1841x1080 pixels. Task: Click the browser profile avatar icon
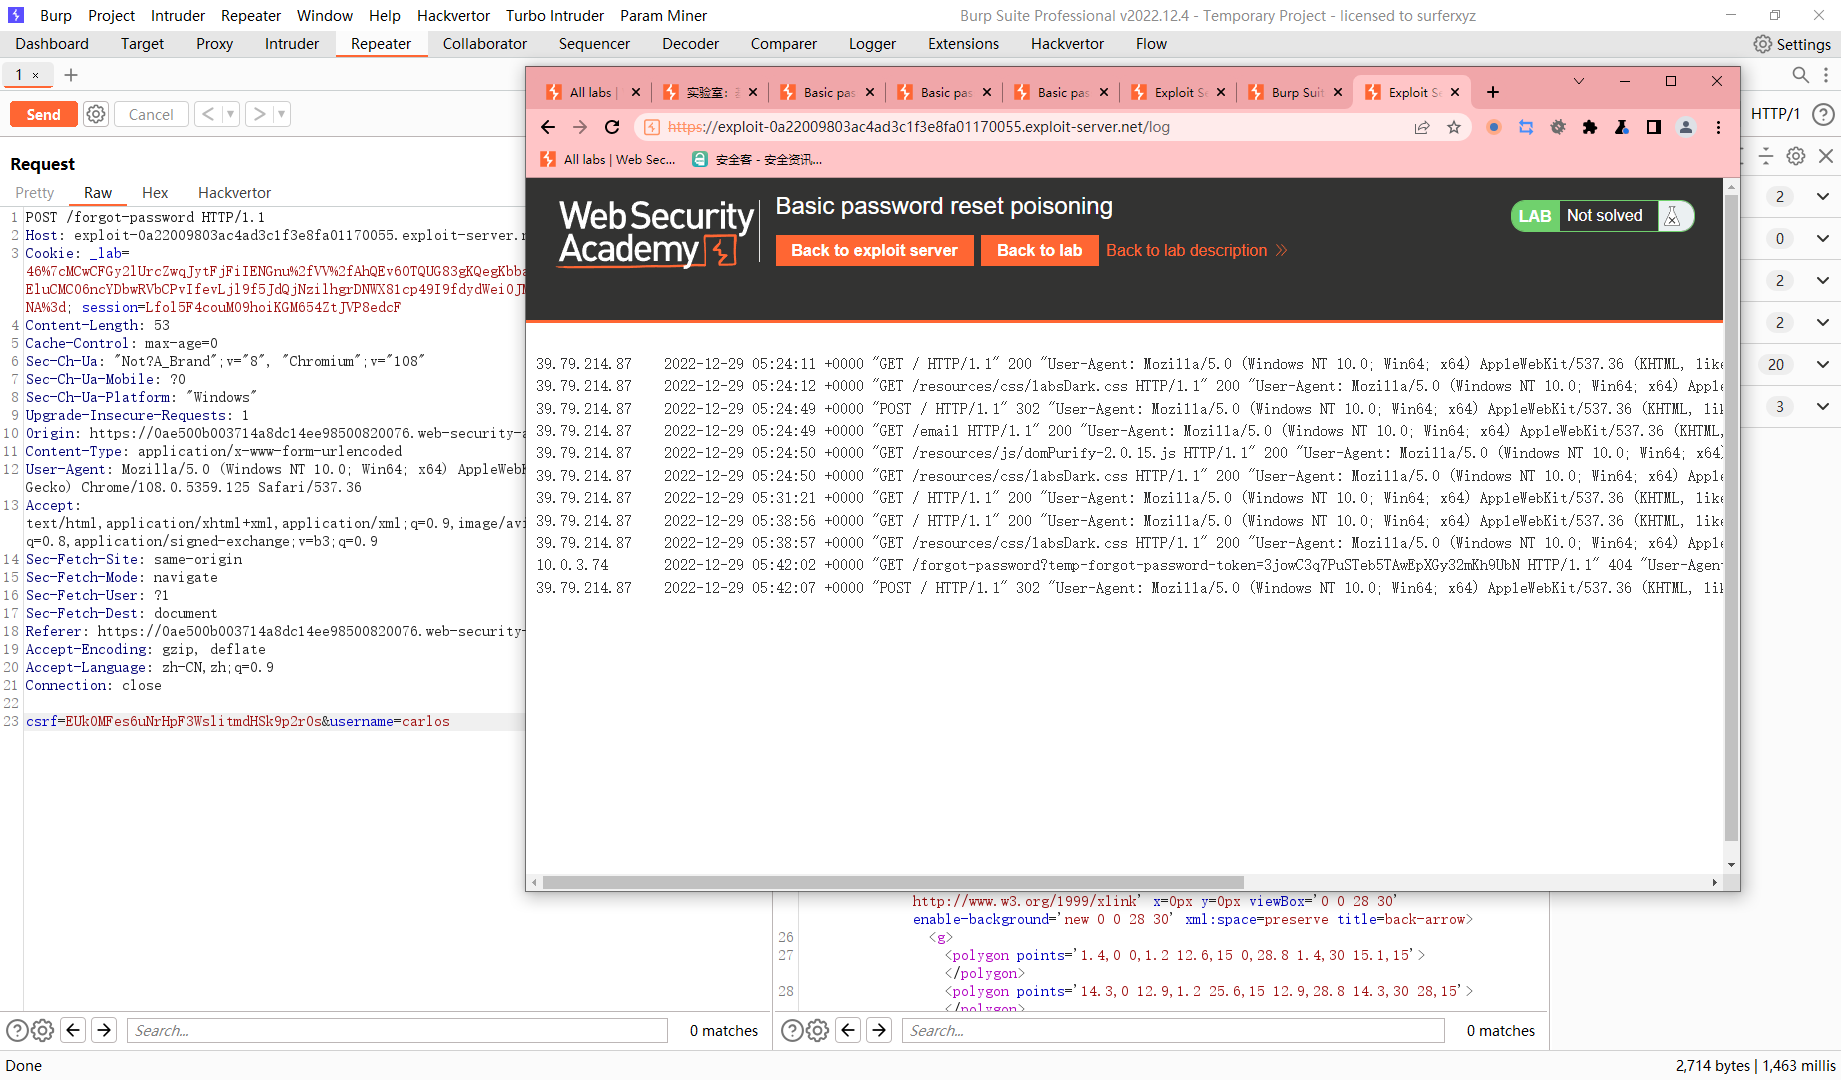coord(1686,127)
